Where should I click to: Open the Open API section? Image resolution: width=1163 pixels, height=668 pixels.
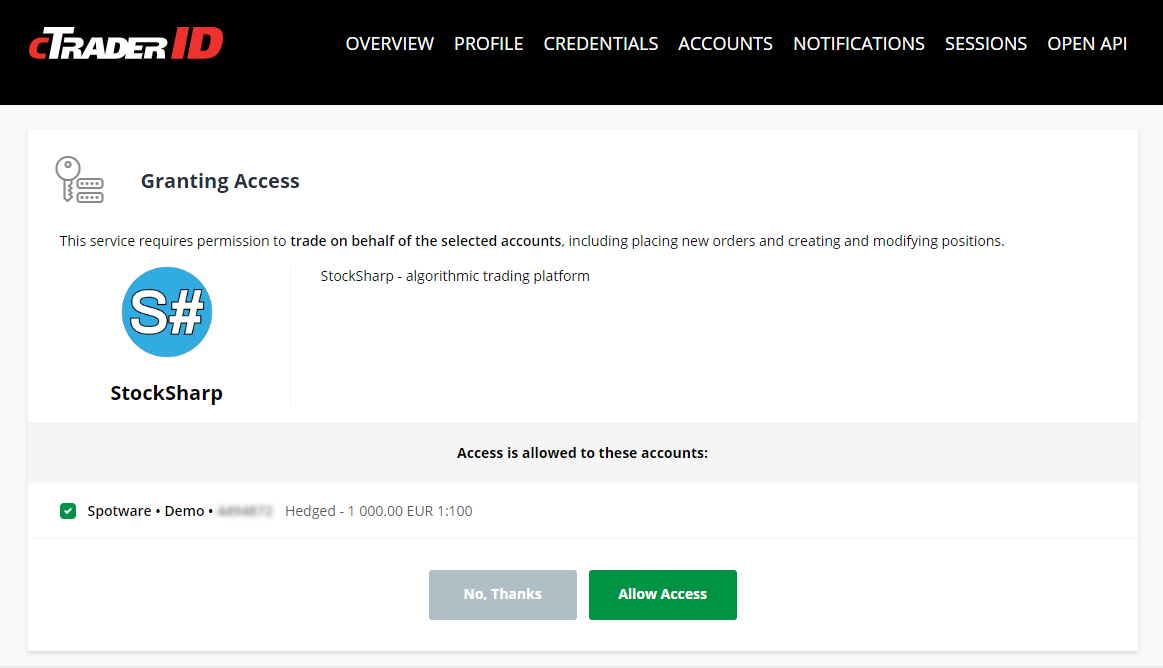(1087, 44)
